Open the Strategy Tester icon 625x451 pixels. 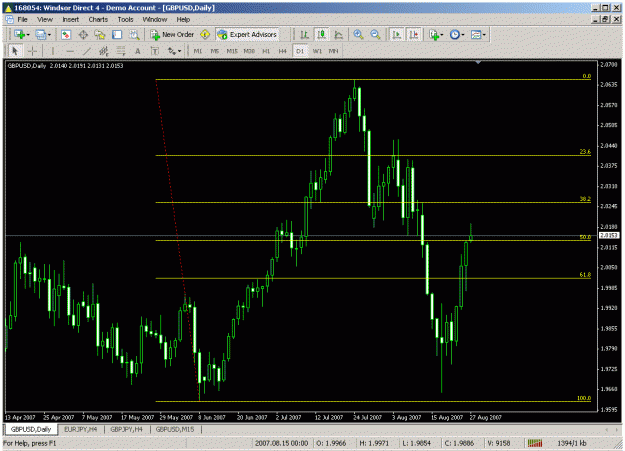[x=134, y=35]
